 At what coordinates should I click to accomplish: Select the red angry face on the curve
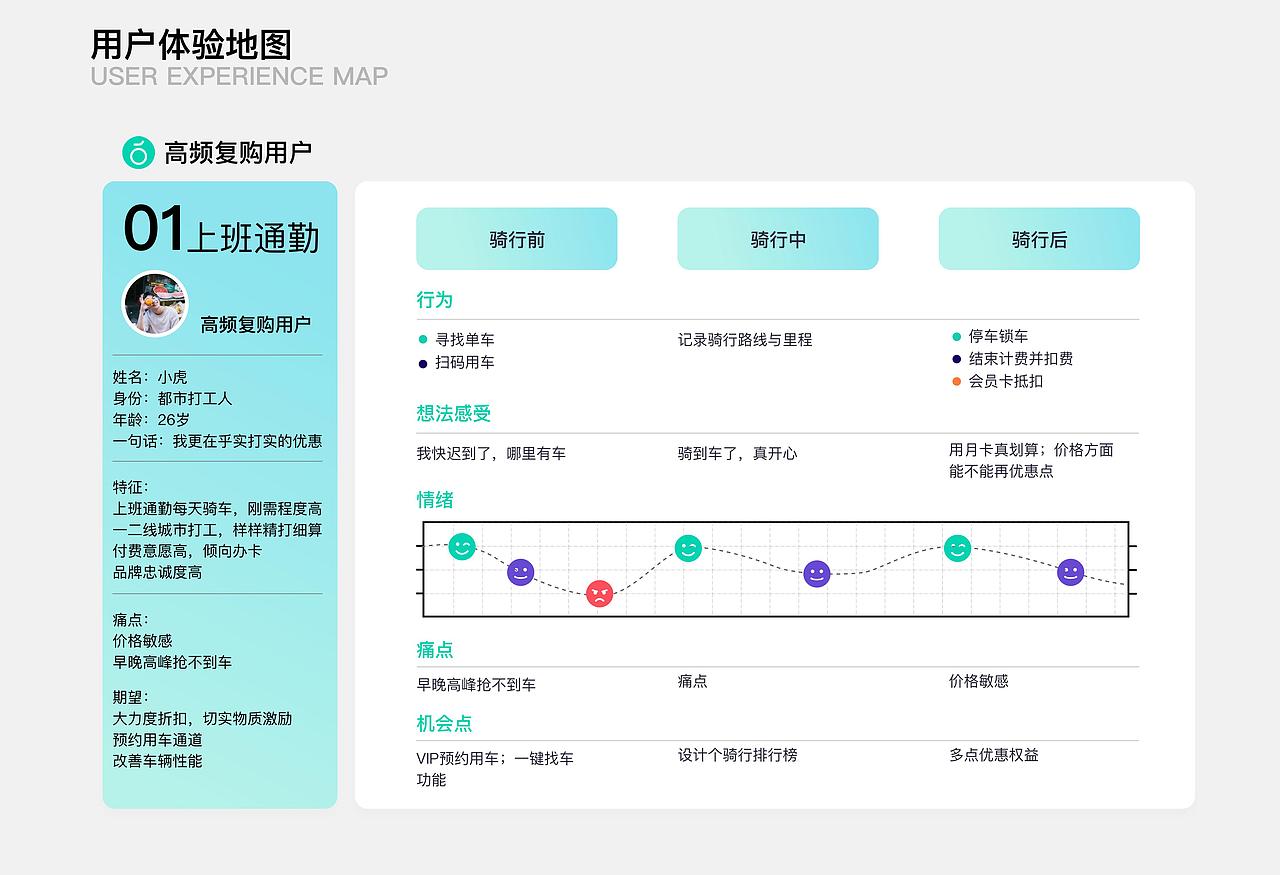coord(597,595)
